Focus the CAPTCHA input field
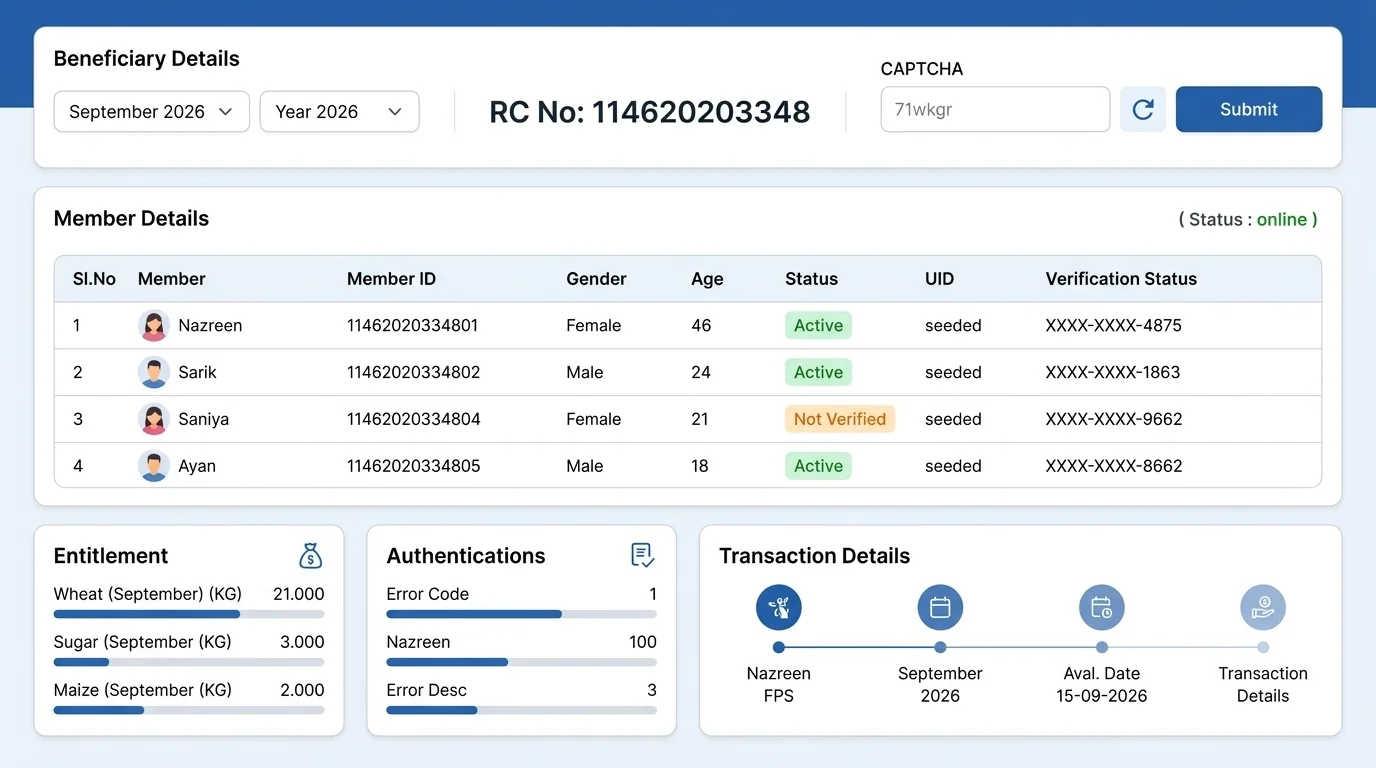Image resolution: width=1376 pixels, height=768 pixels. pos(995,109)
